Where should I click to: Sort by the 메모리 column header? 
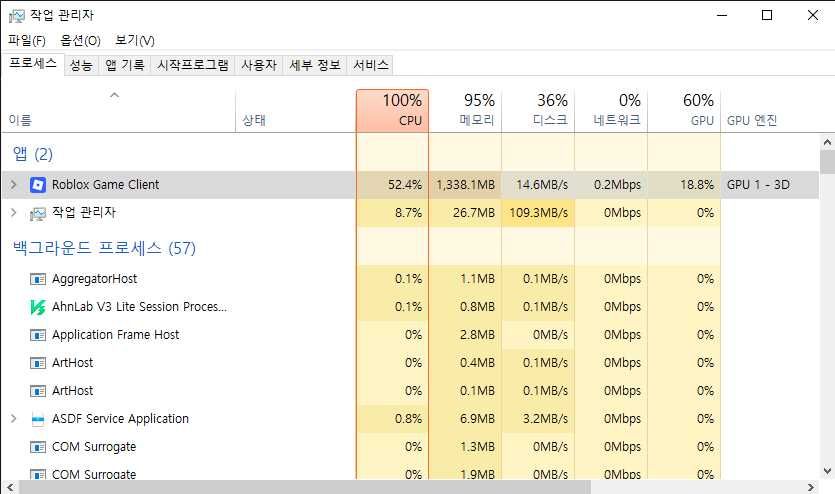[x=465, y=110]
